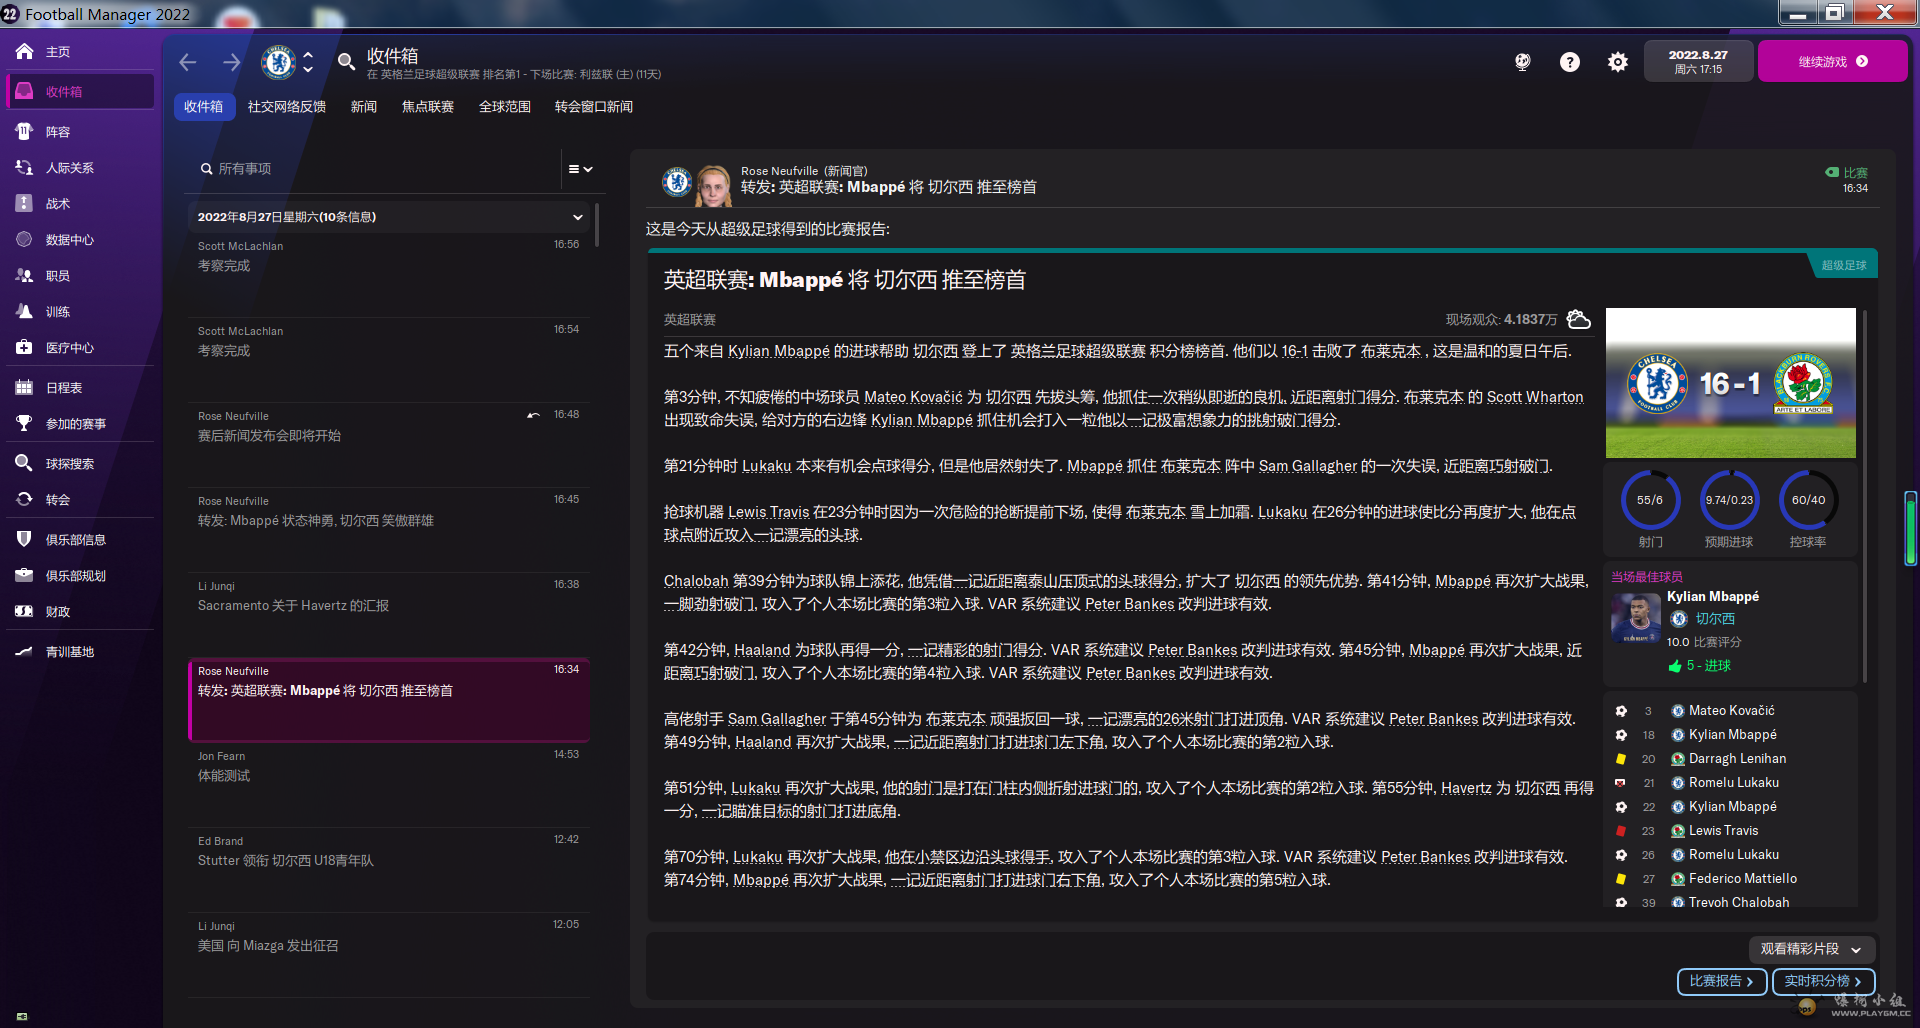Click Kylian Mbappé player photo
The width and height of the screenshot is (1920, 1028).
click(x=1636, y=617)
